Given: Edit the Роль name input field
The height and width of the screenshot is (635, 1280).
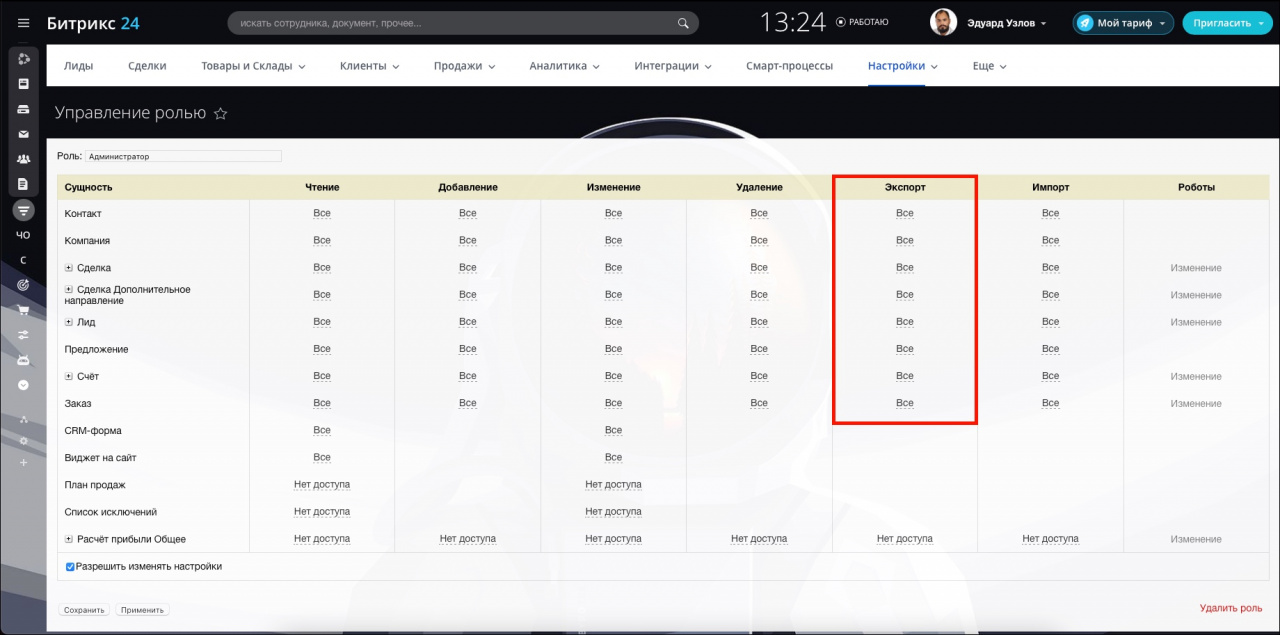Looking at the screenshot, I should pyautogui.click(x=183, y=156).
